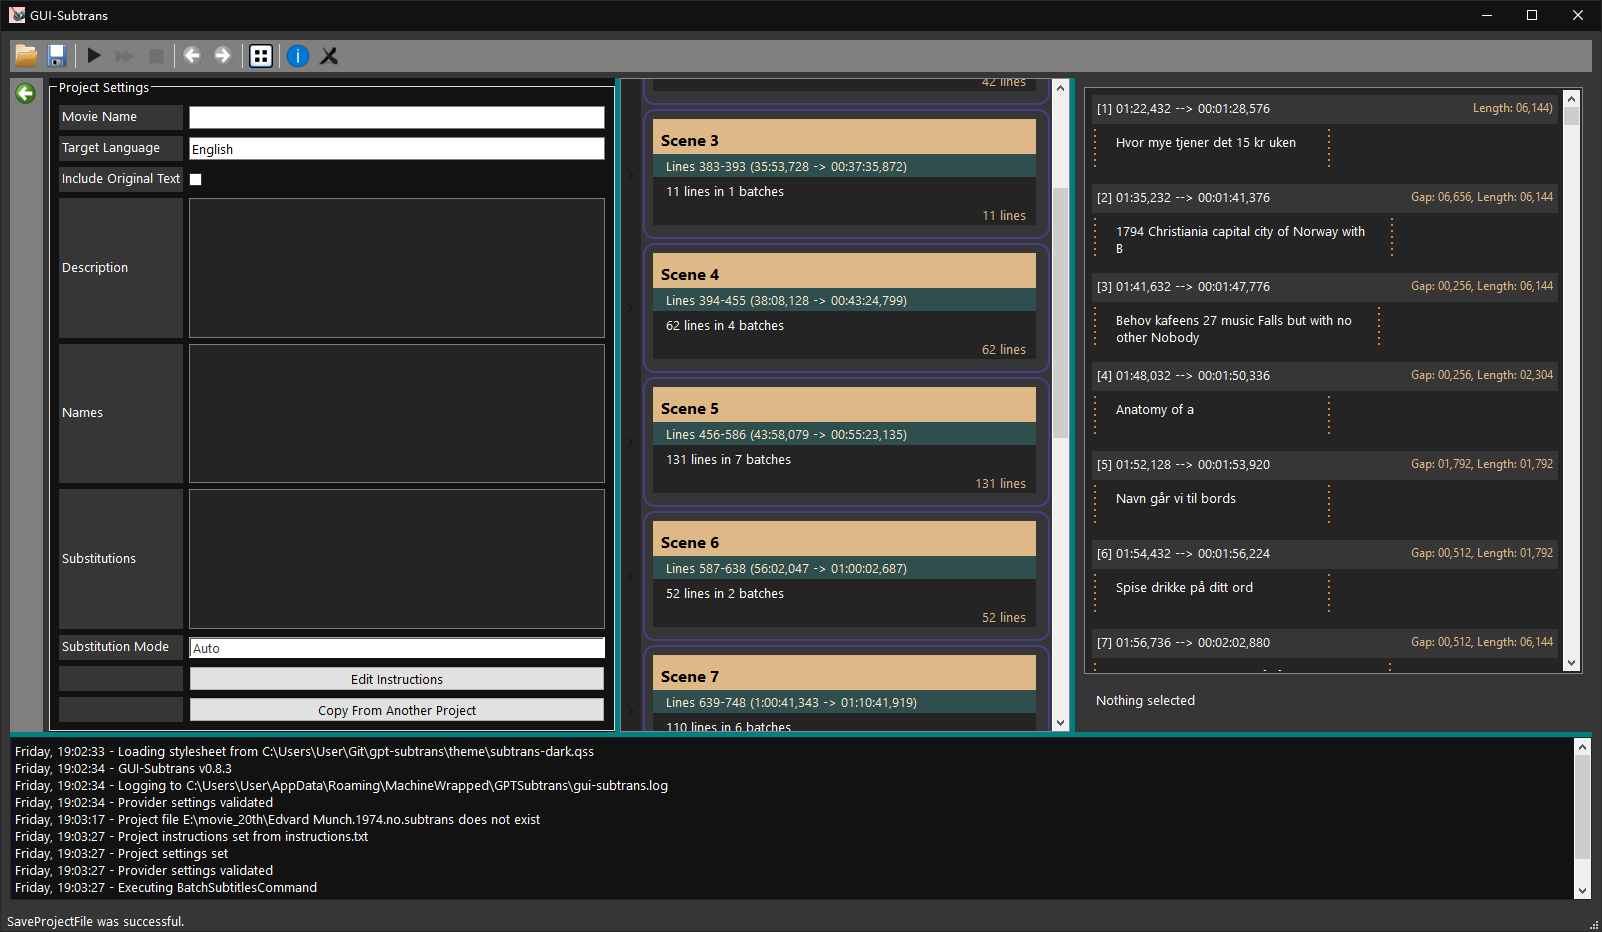Image resolution: width=1602 pixels, height=932 pixels.
Task: Select the Scene 6 card header
Action: click(844, 540)
